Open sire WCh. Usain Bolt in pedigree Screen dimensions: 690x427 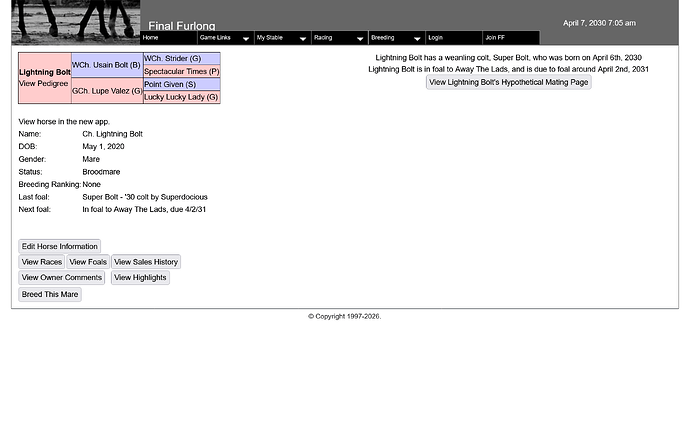(106, 65)
